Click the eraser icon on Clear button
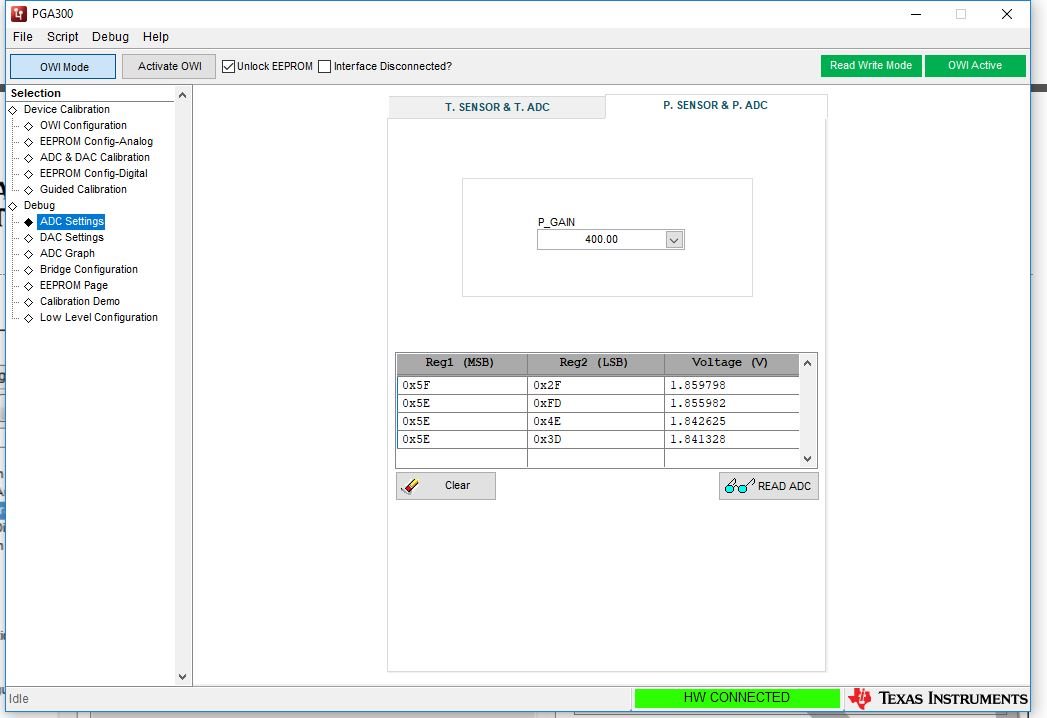Image resolution: width=1047 pixels, height=718 pixels. (411, 486)
